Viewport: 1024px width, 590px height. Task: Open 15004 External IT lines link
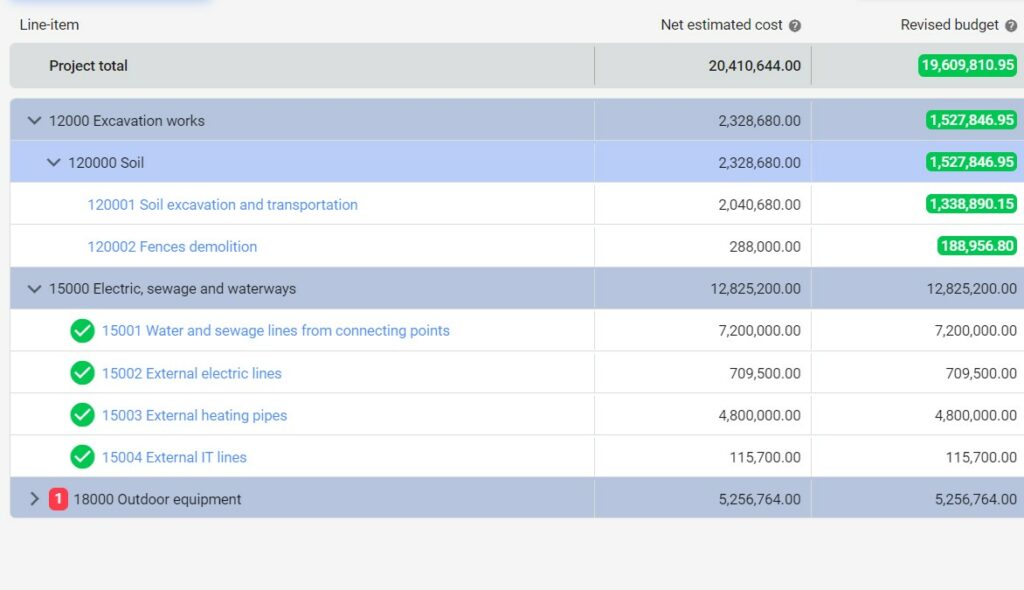point(174,457)
